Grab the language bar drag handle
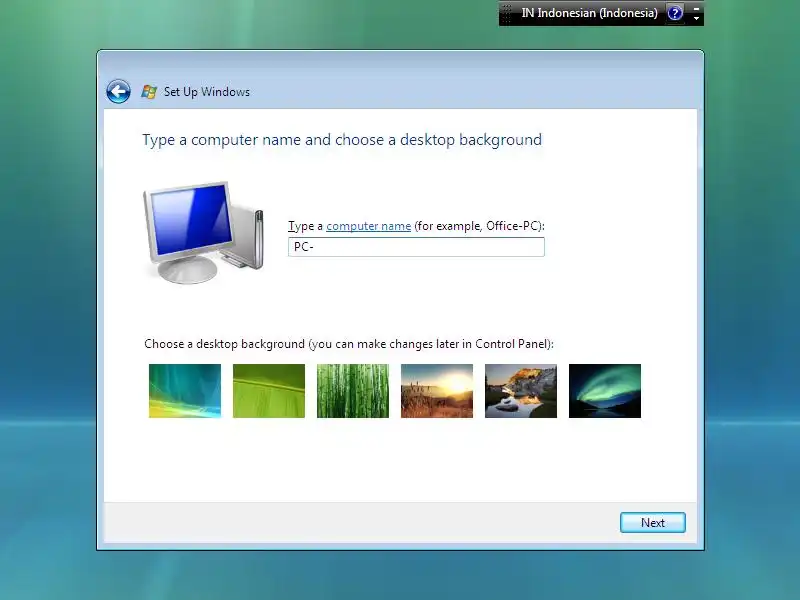 pos(507,13)
